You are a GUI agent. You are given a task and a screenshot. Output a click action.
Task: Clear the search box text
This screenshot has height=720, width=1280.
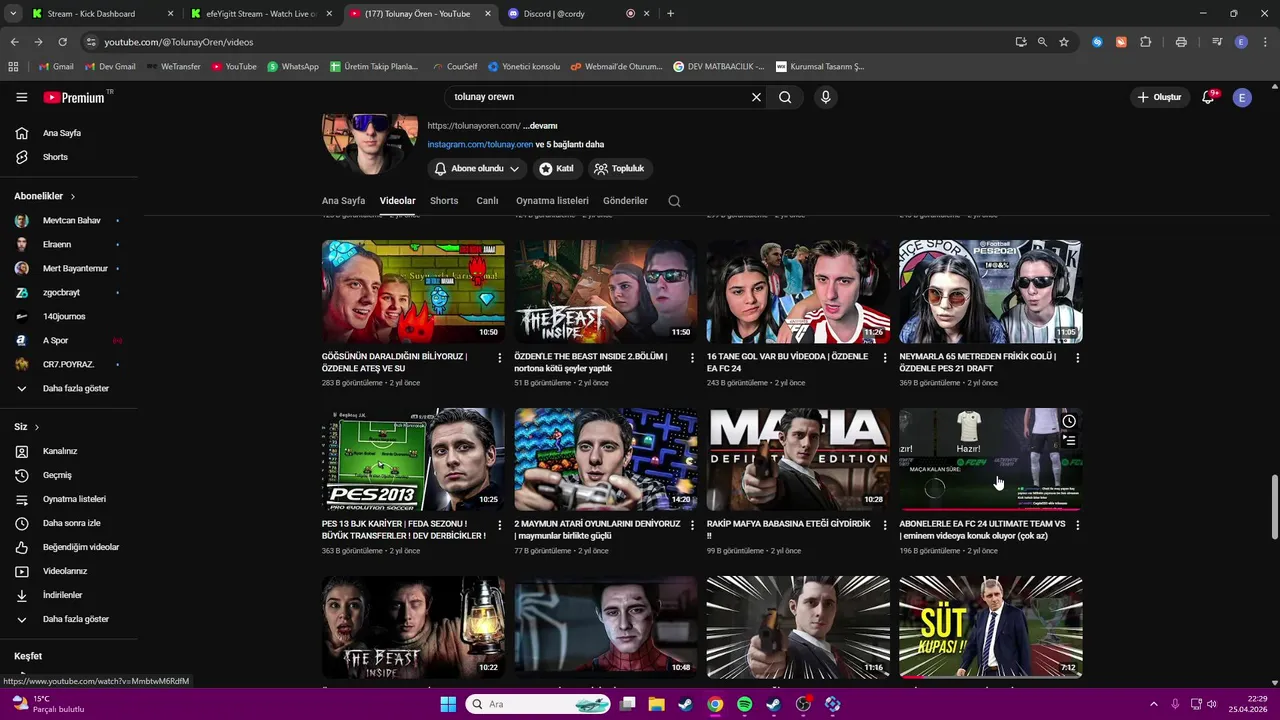click(x=756, y=97)
